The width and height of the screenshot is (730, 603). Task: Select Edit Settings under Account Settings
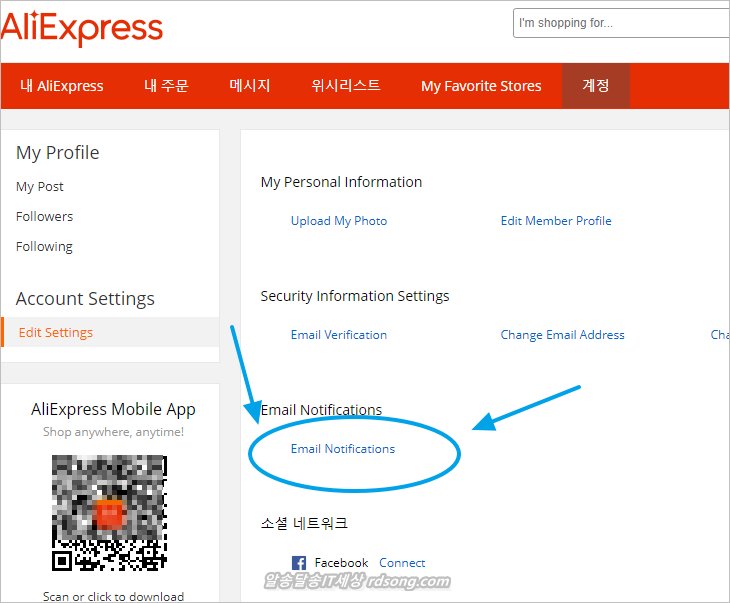point(56,332)
